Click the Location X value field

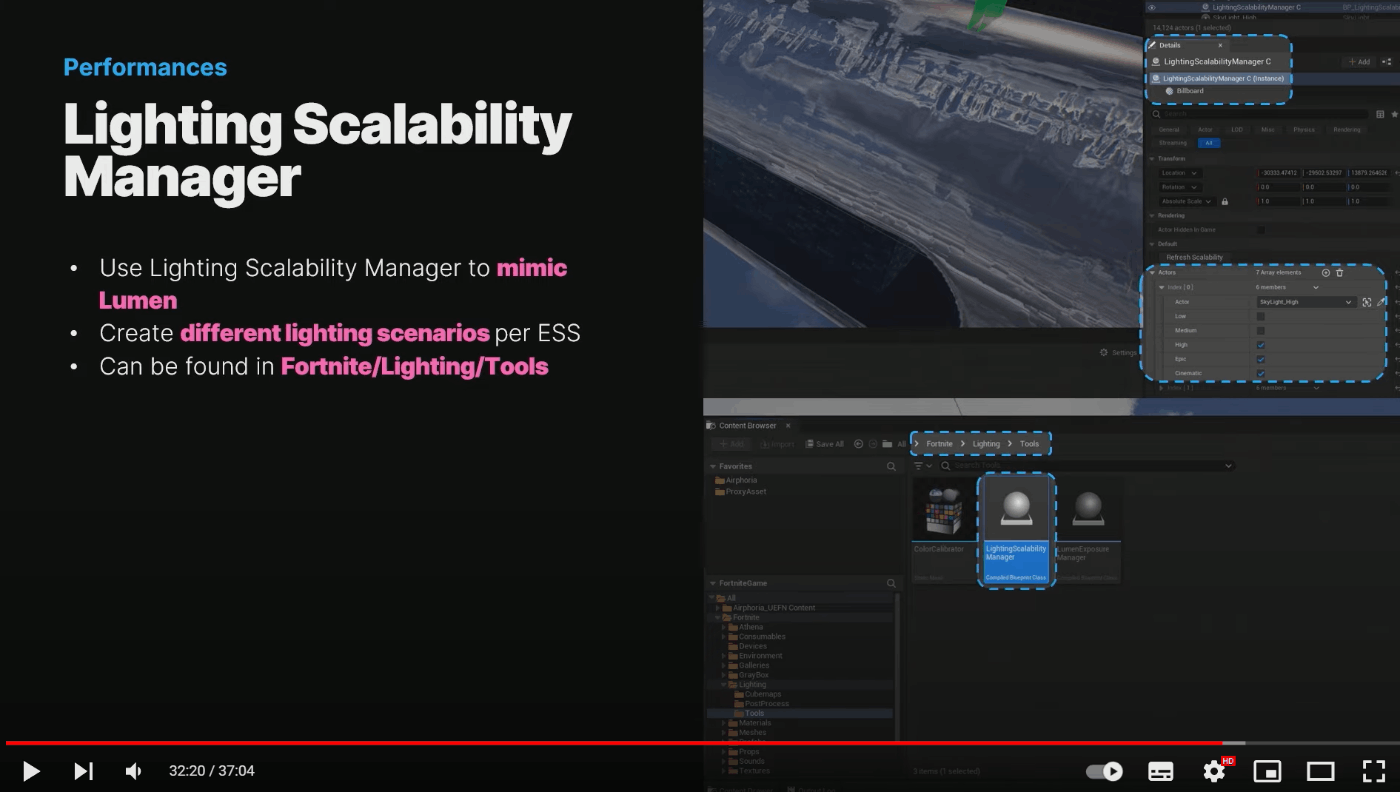click(1279, 173)
